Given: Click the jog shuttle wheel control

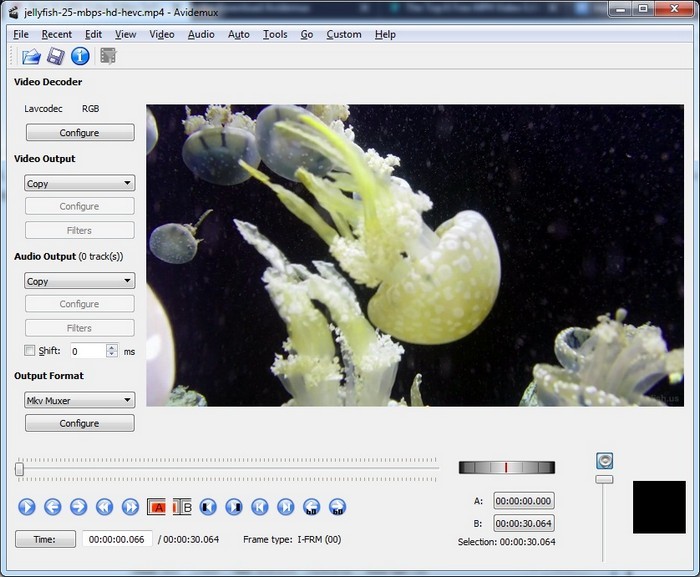Looking at the screenshot, I should 506,467.
